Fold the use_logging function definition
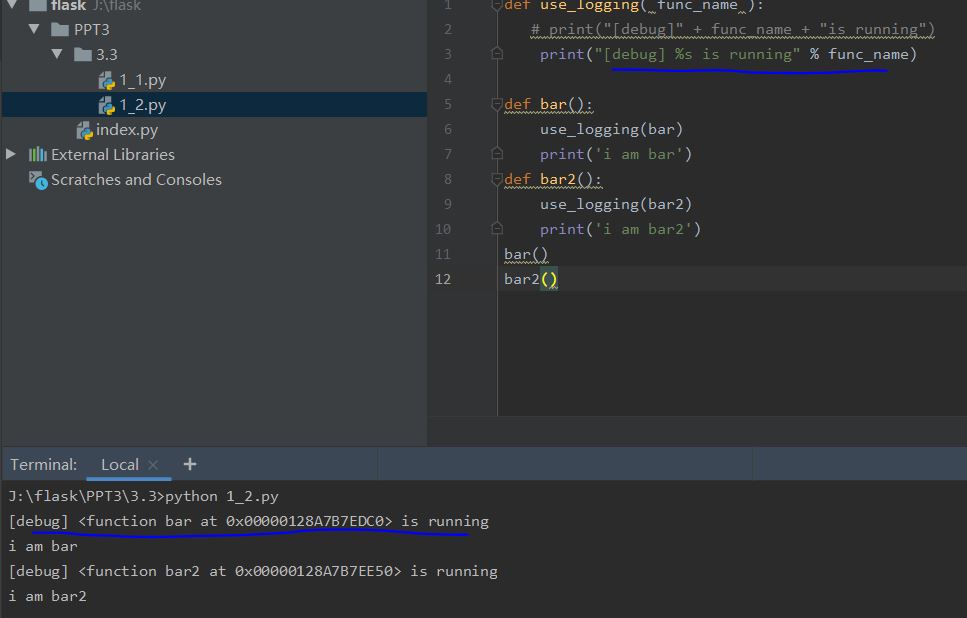The width and height of the screenshot is (967, 618). click(x=496, y=6)
